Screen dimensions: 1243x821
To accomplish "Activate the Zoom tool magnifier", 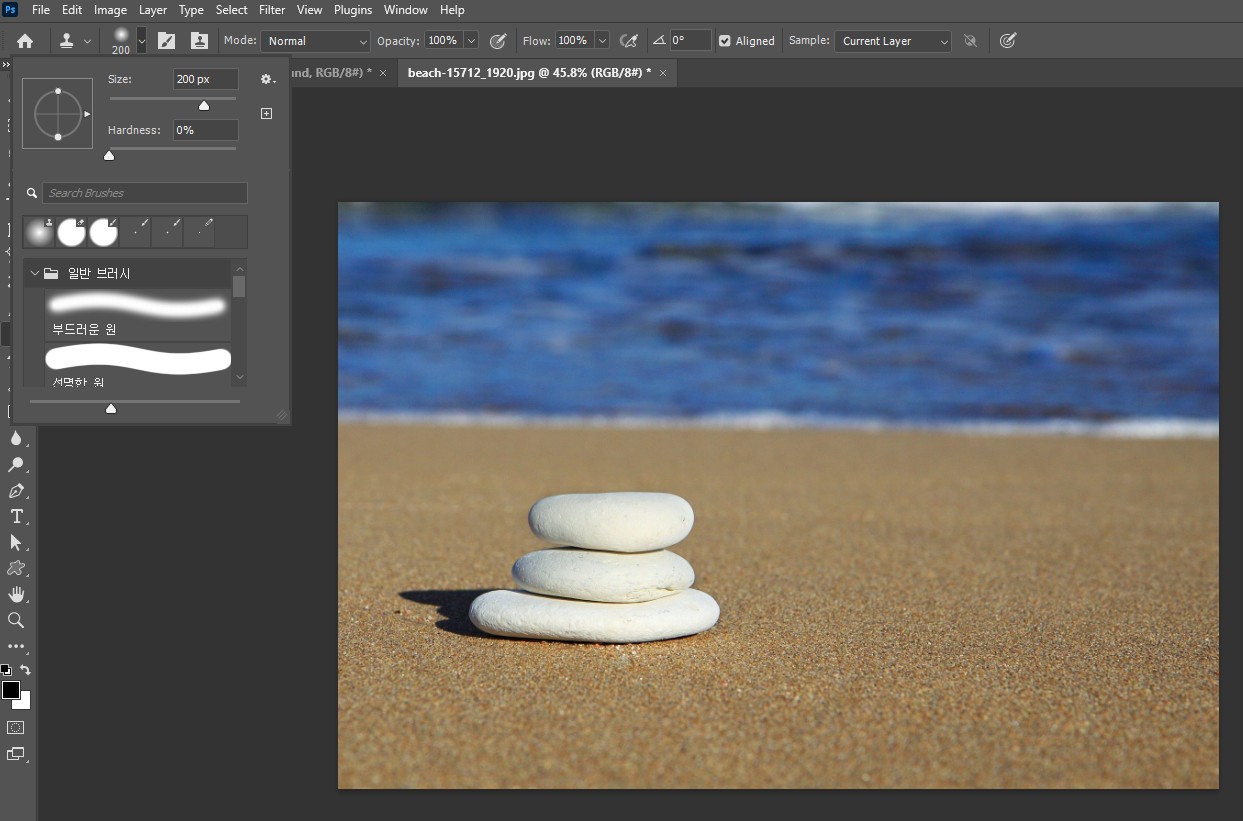I will pyautogui.click(x=16, y=620).
